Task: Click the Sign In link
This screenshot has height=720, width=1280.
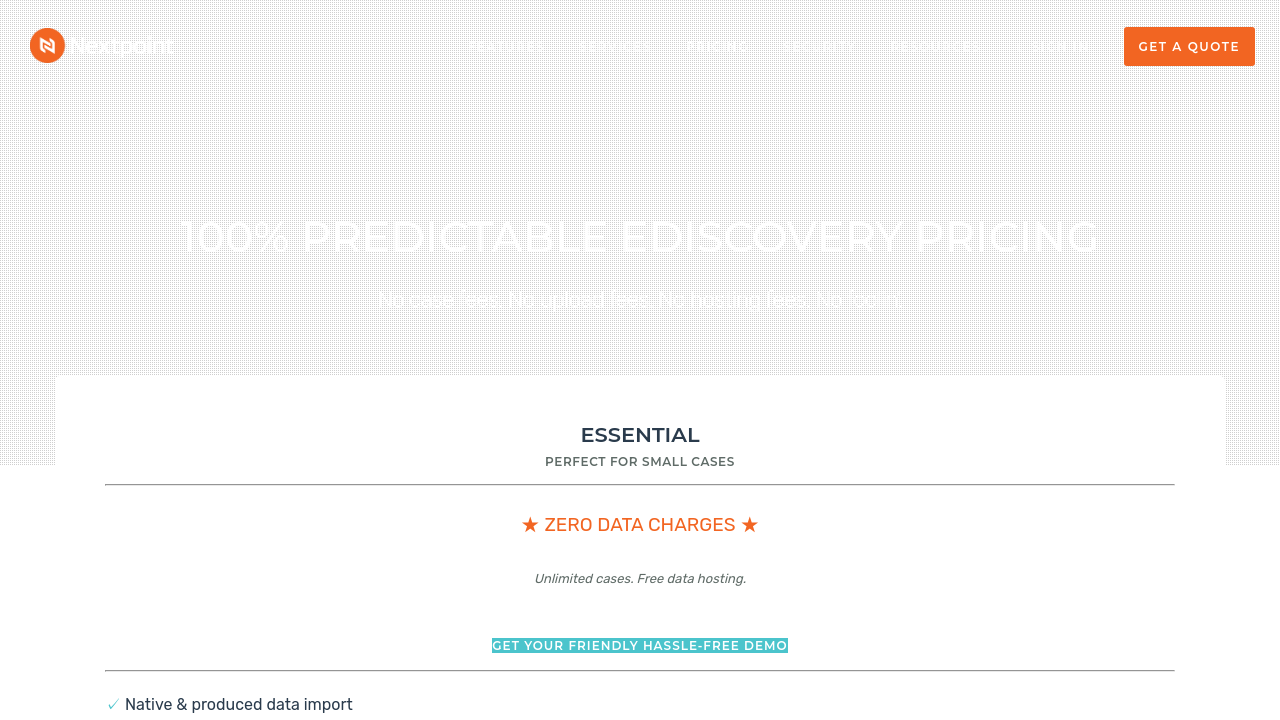Action: pos(1061,47)
